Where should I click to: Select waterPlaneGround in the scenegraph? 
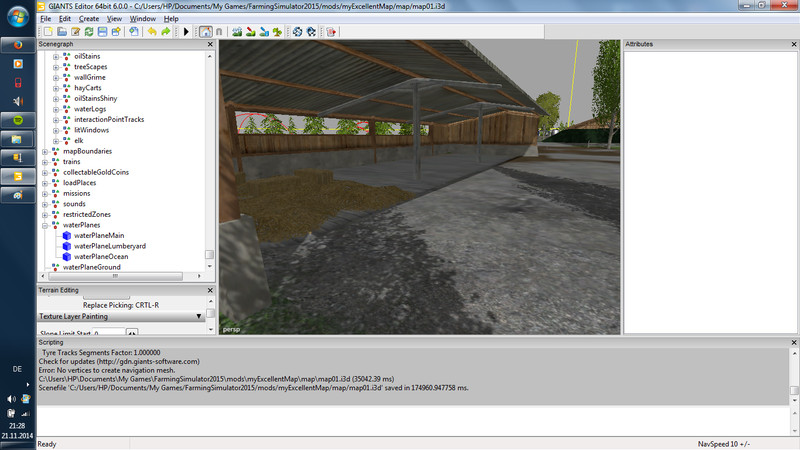(x=92, y=267)
